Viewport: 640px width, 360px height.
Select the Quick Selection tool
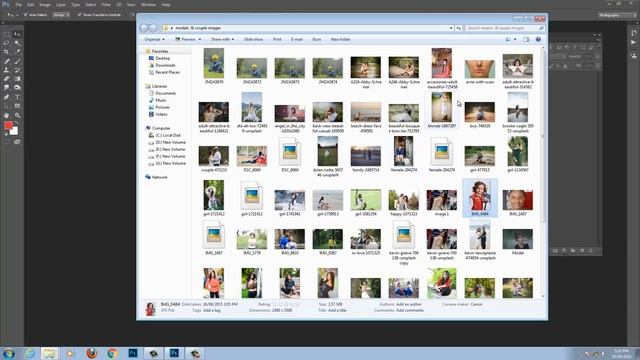[17, 43]
